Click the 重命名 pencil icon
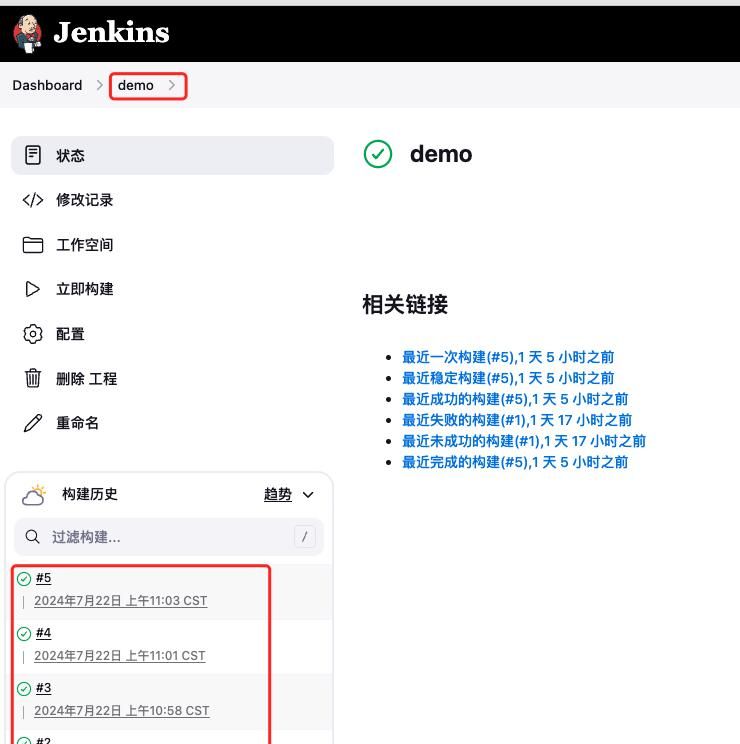 (x=33, y=423)
